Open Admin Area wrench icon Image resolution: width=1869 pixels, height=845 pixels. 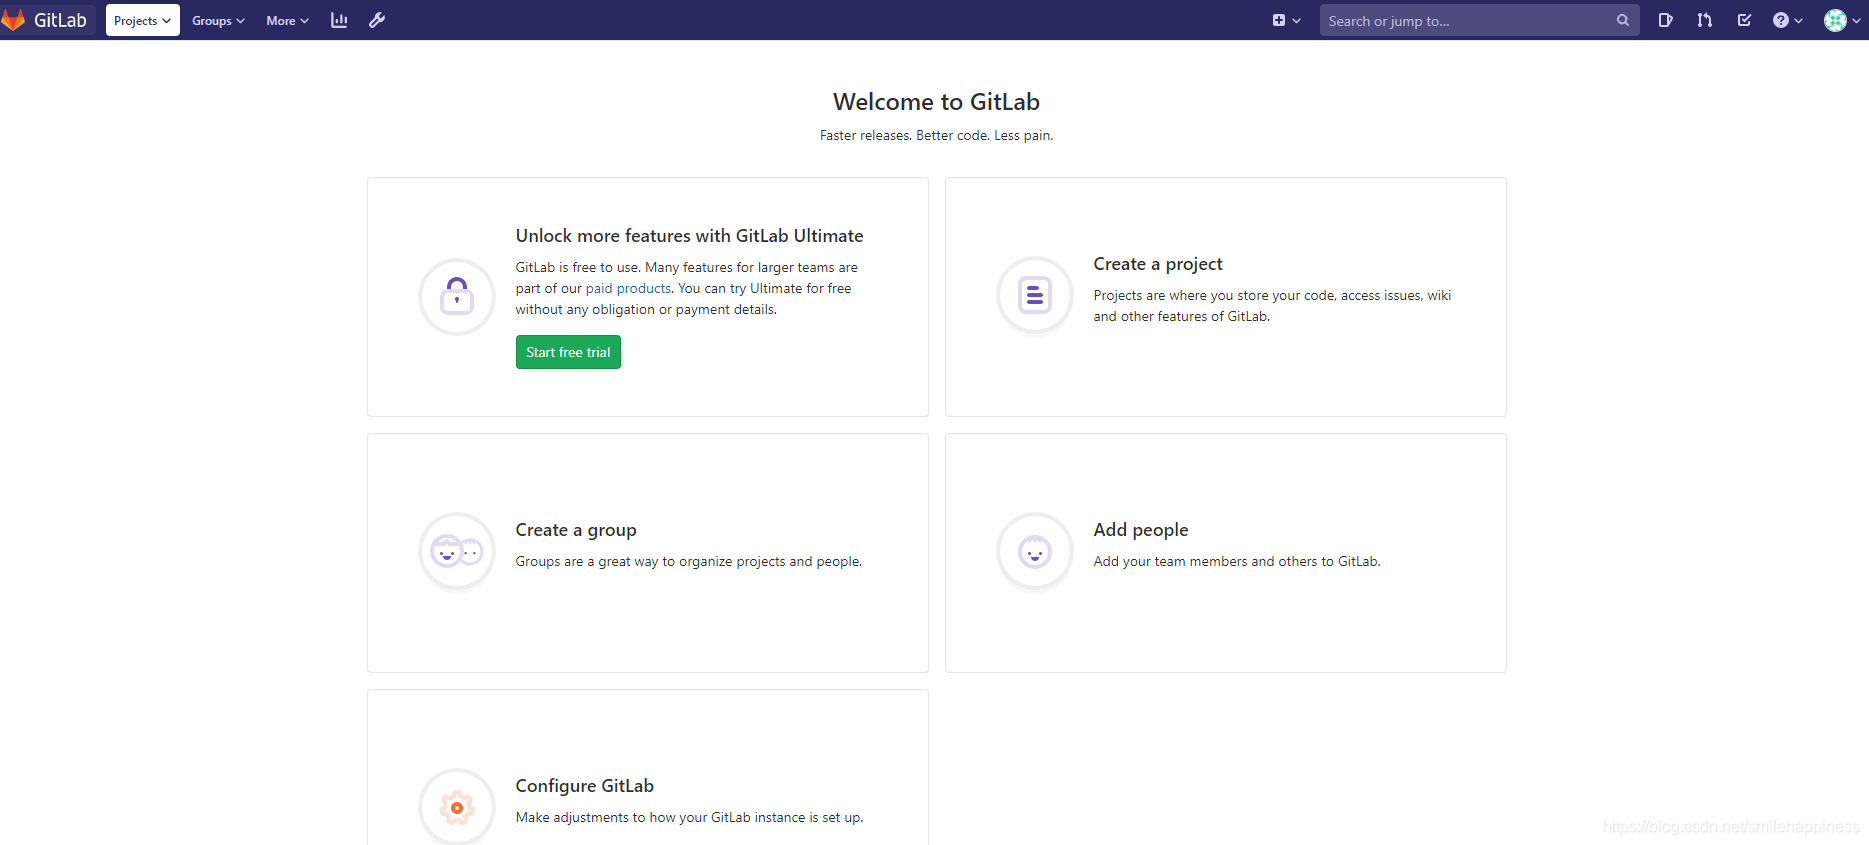pos(377,20)
